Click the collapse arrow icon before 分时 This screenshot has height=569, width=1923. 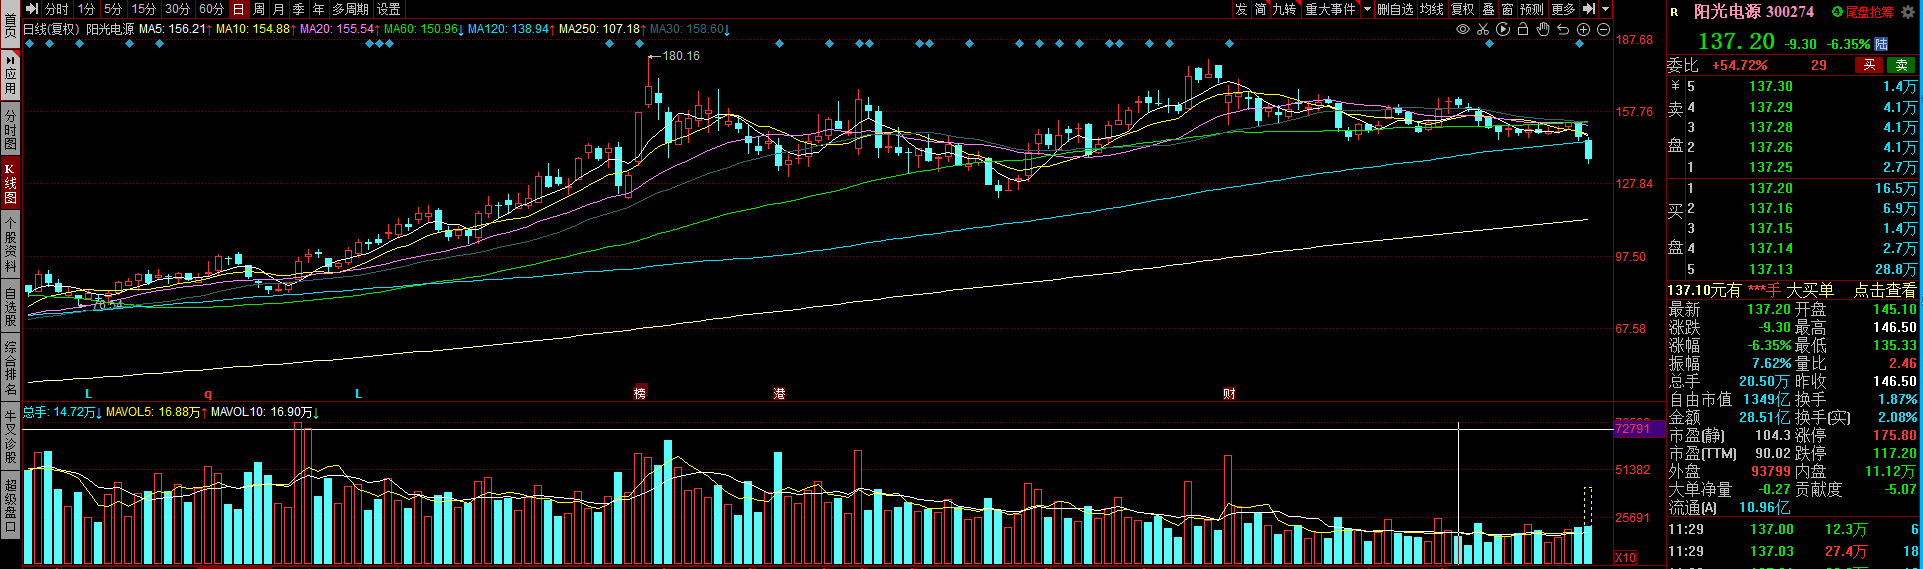click(32, 9)
